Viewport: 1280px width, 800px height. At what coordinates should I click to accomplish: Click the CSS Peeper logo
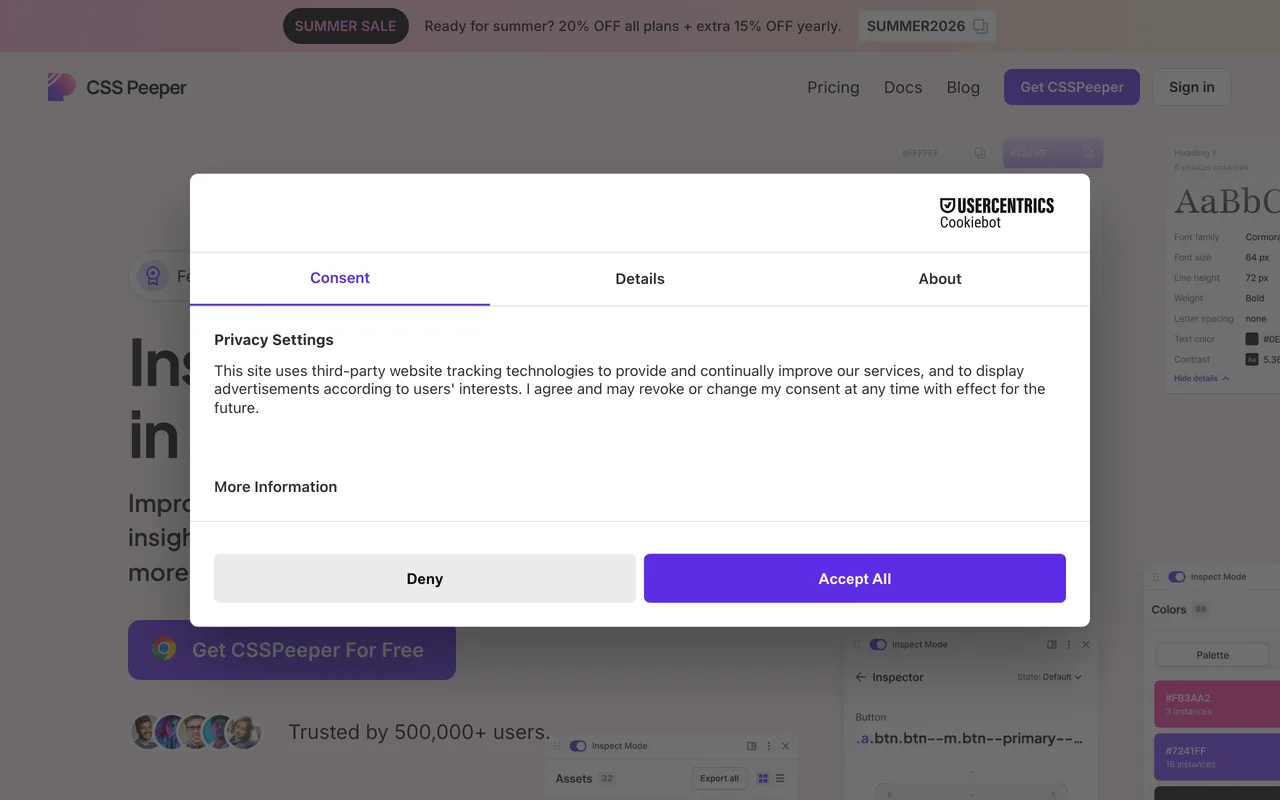[x=117, y=87]
